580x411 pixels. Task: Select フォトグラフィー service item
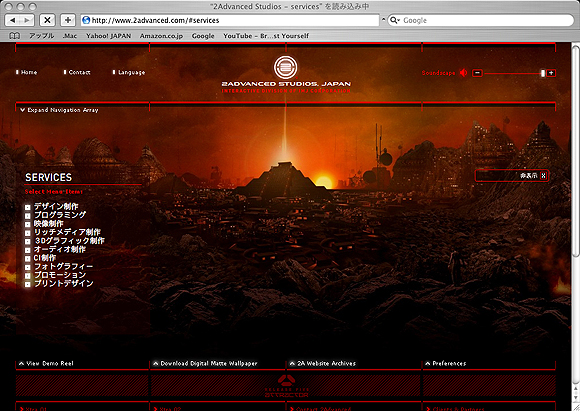pos(59,266)
